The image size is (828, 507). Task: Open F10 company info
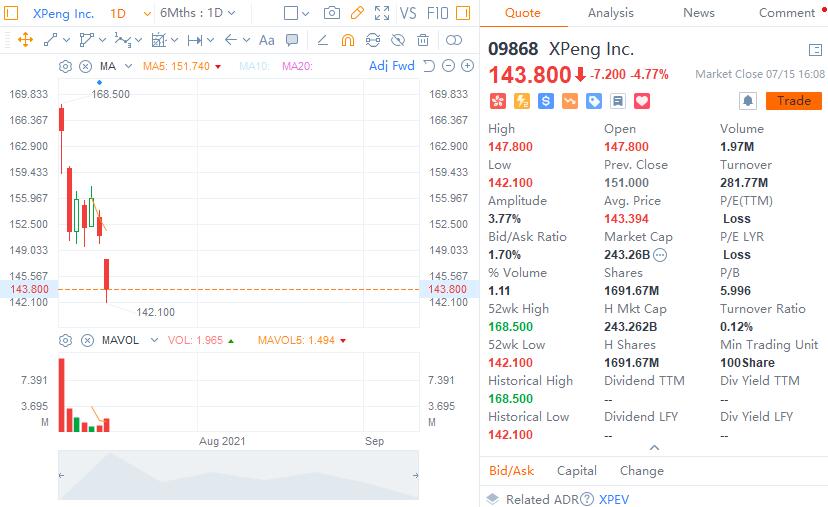[x=437, y=13]
